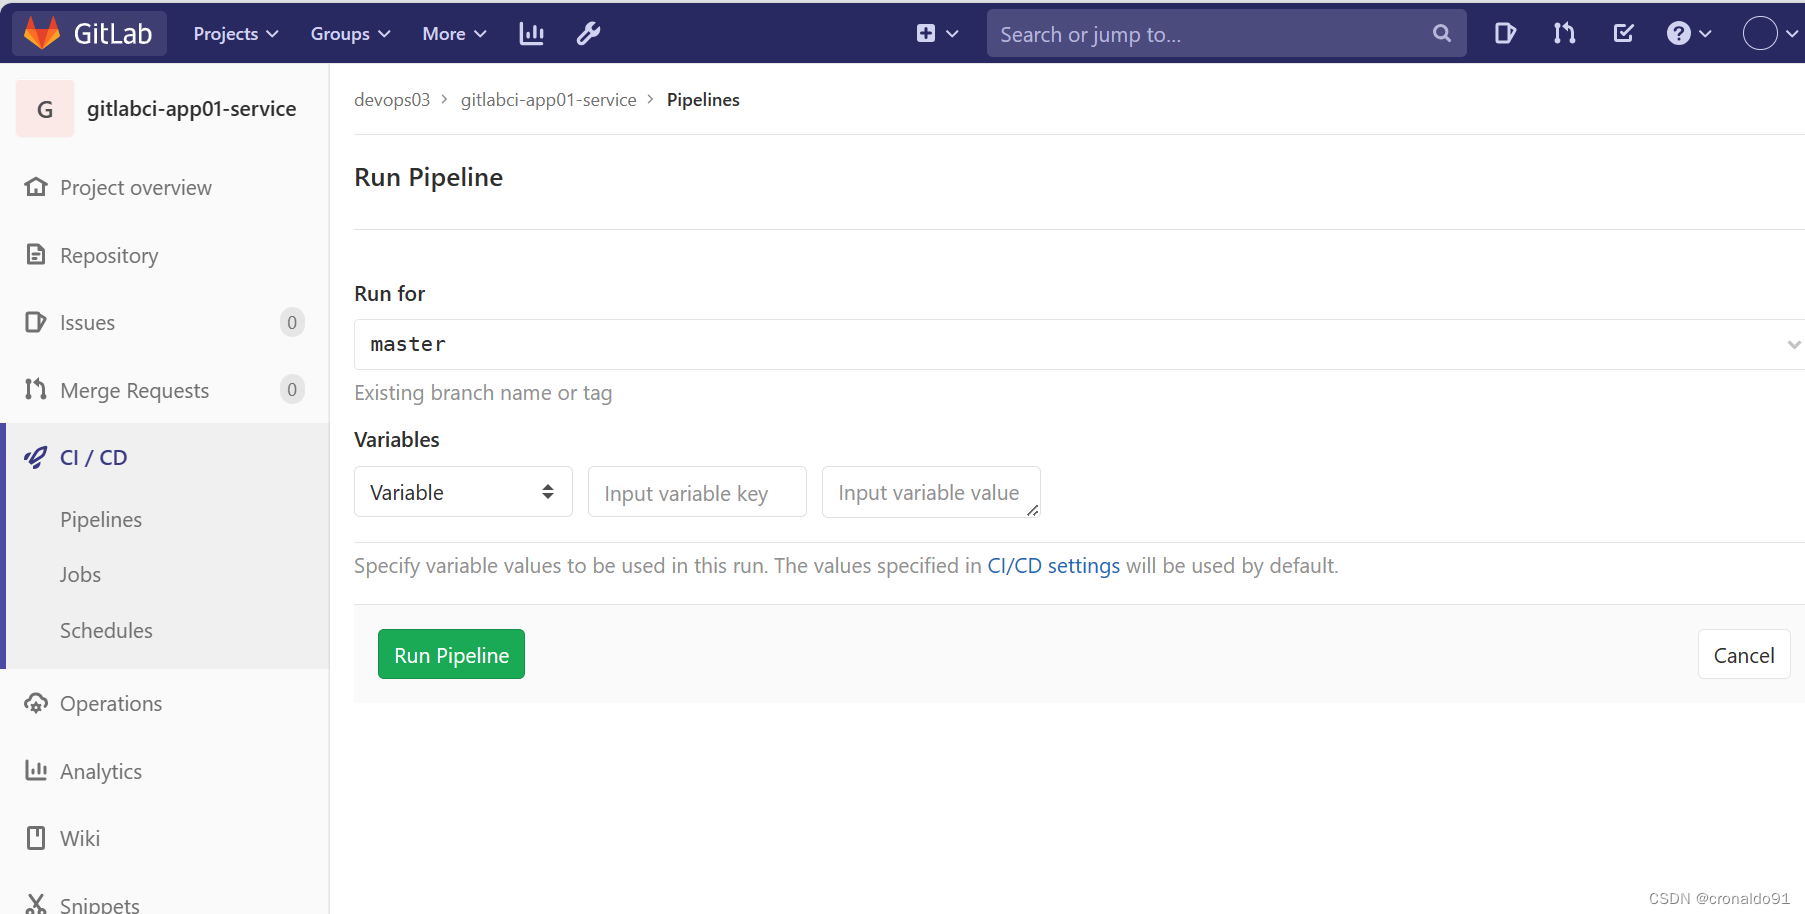Open Analytics in sidebar
This screenshot has width=1805, height=914.
click(101, 772)
